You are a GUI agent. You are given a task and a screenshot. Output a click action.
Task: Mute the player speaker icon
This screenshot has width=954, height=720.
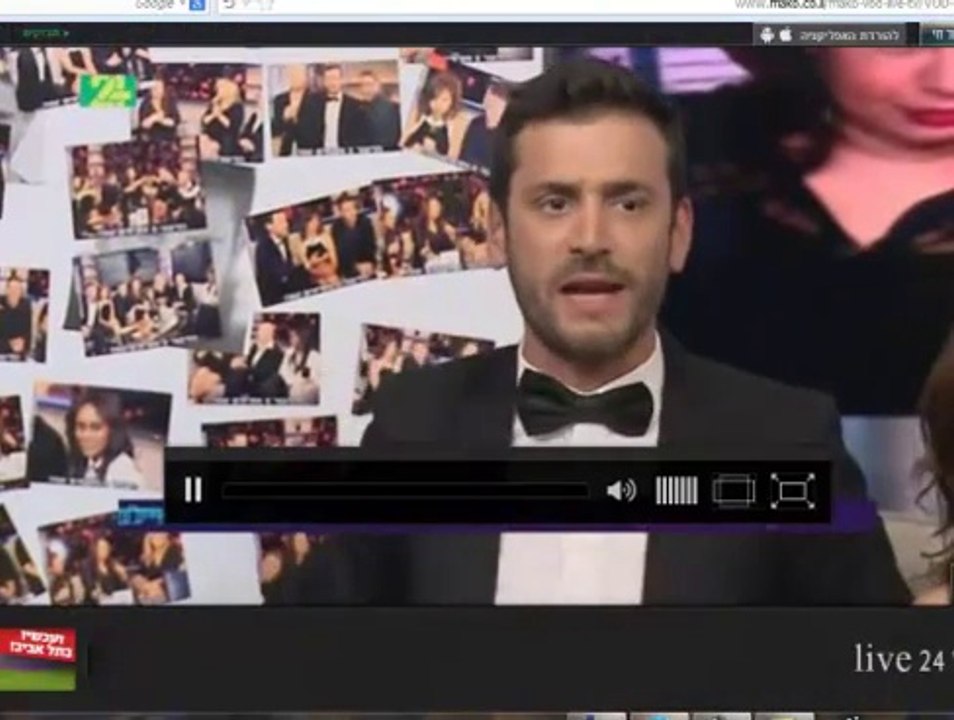coord(621,491)
